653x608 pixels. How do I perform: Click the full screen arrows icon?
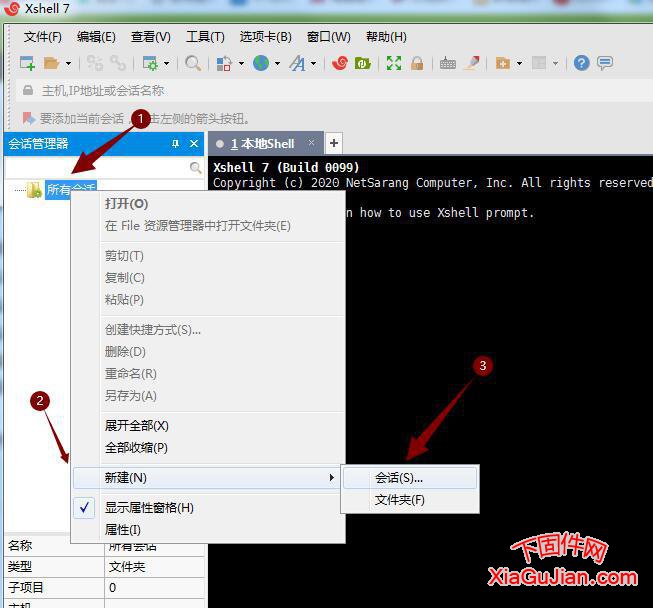(394, 63)
